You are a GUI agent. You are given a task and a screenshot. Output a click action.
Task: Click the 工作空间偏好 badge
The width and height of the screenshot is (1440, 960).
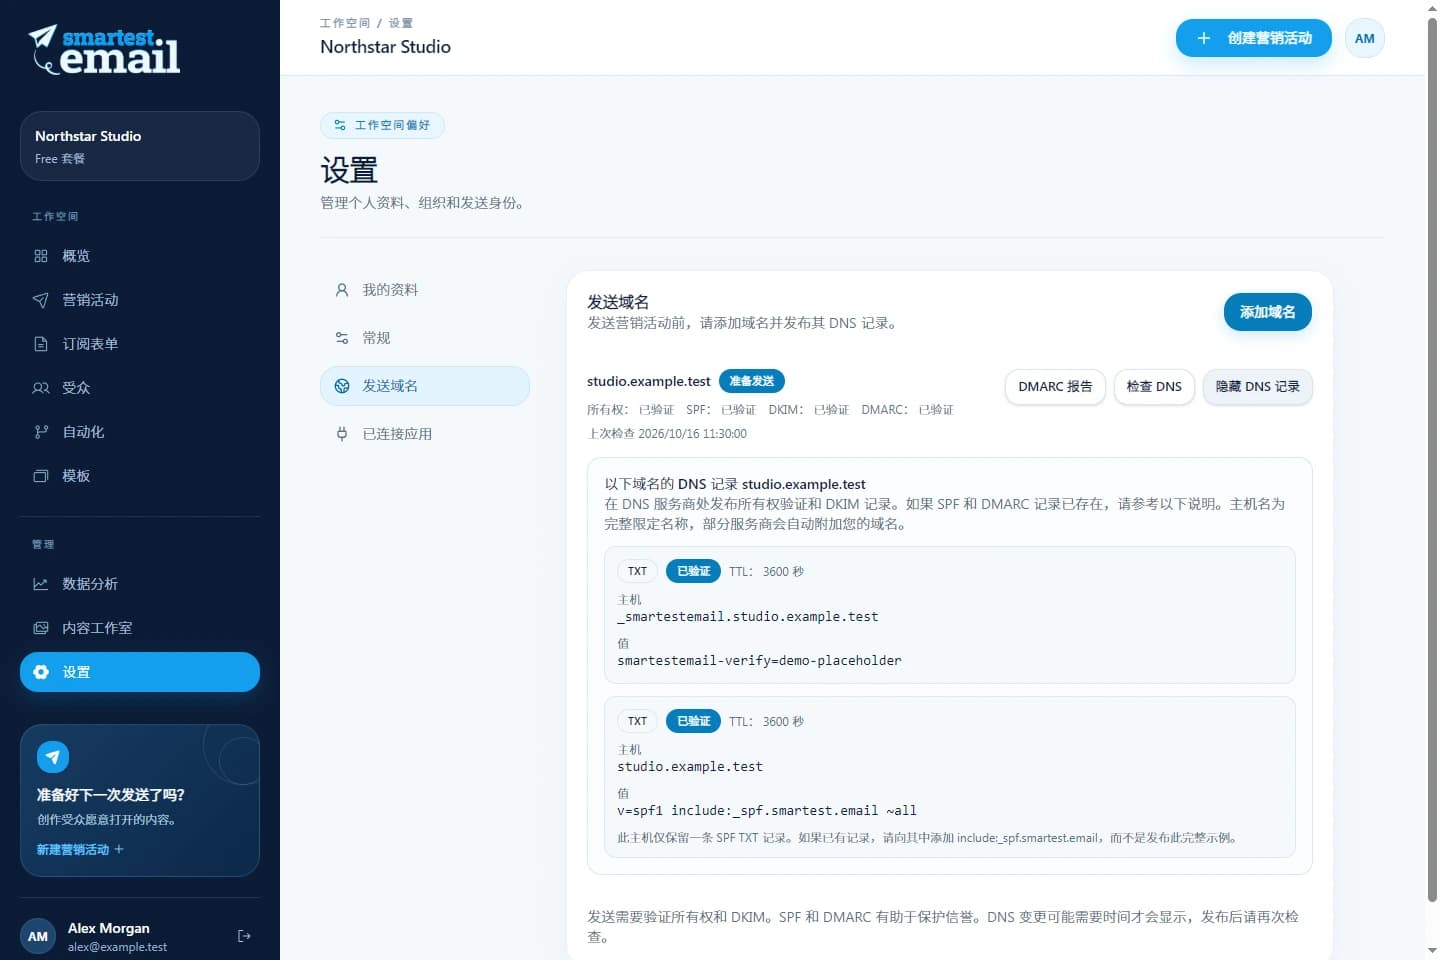click(382, 125)
